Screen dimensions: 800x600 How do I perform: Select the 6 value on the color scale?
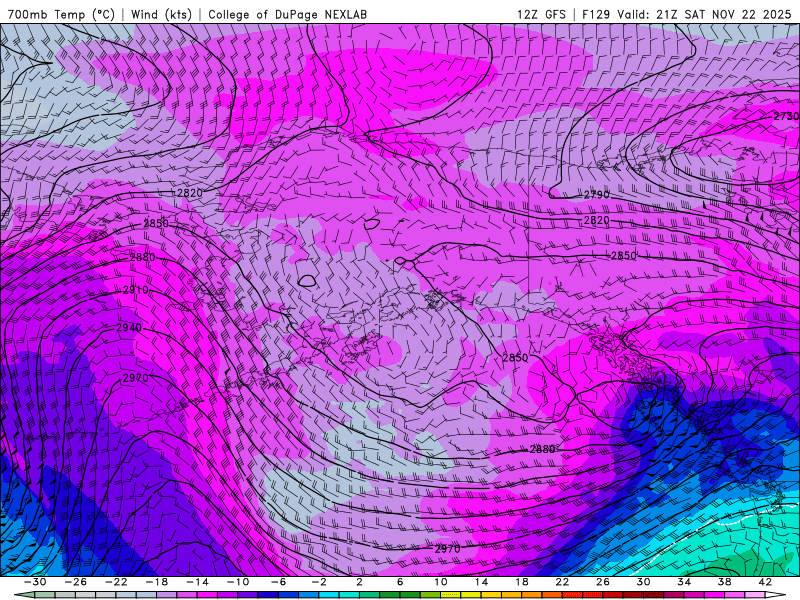click(x=400, y=582)
